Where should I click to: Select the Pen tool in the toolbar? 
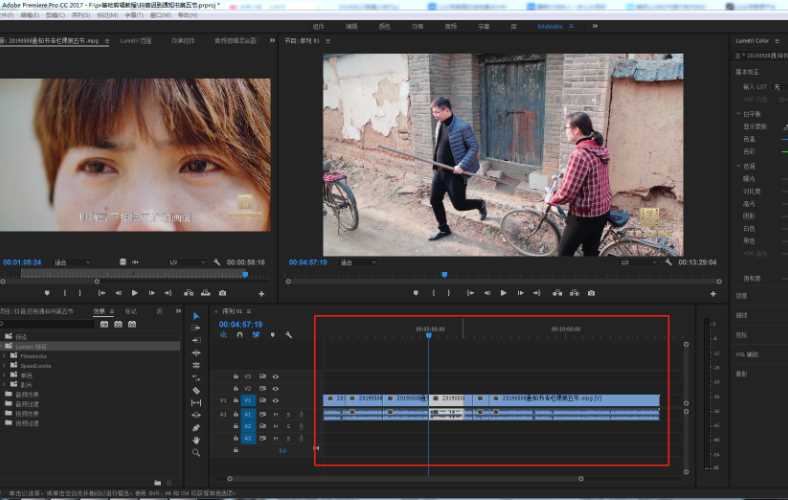point(196,427)
